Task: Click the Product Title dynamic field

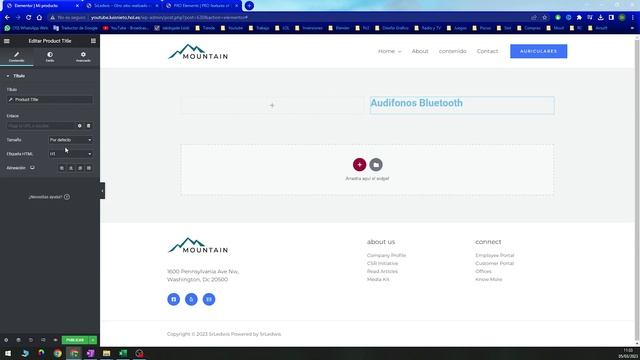Action: (50, 100)
